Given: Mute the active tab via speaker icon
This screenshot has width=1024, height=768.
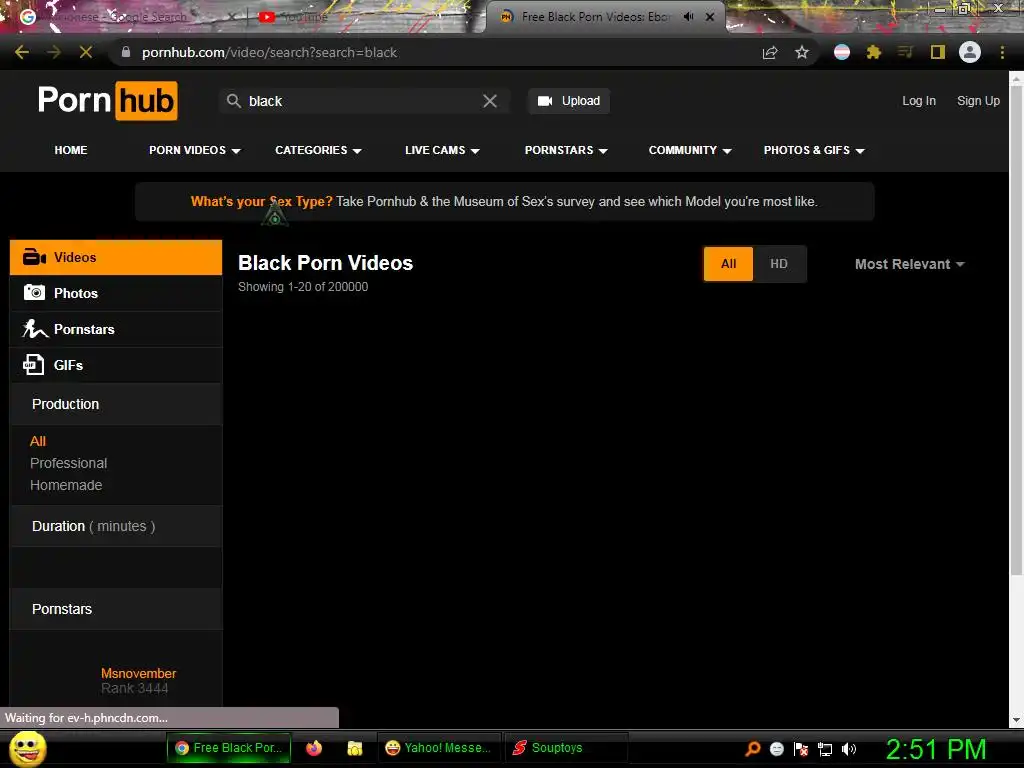Looking at the screenshot, I should click(x=688, y=17).
